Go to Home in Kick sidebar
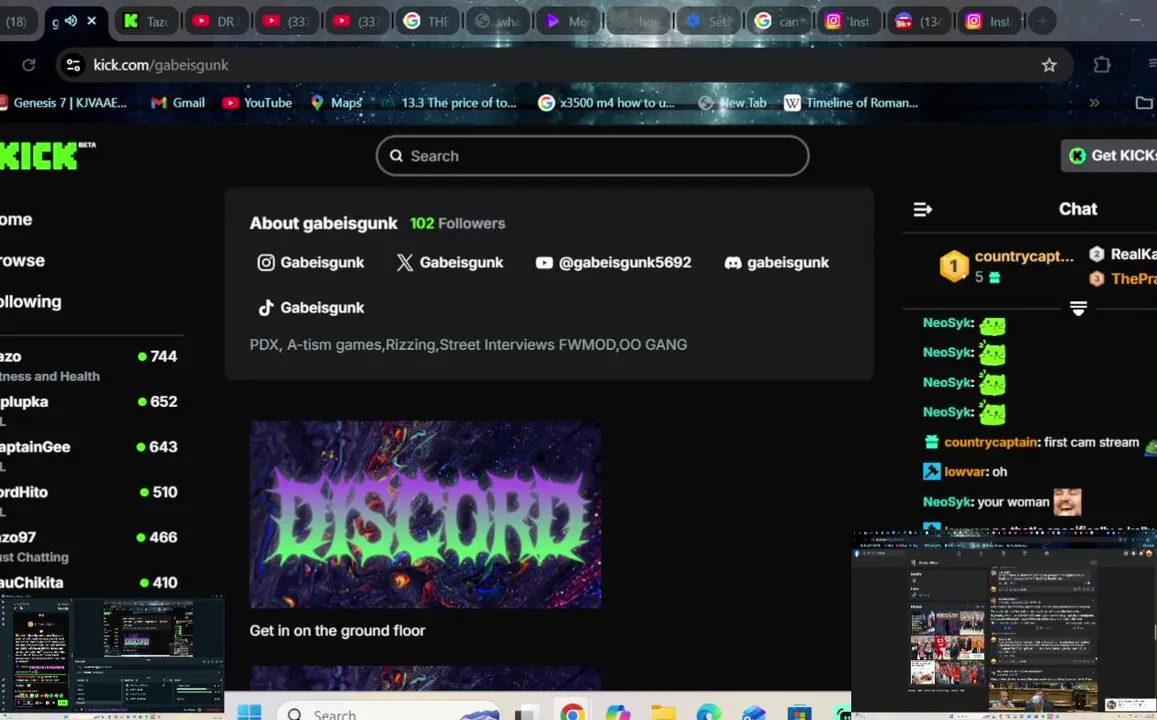 click(x=16, y=219)
